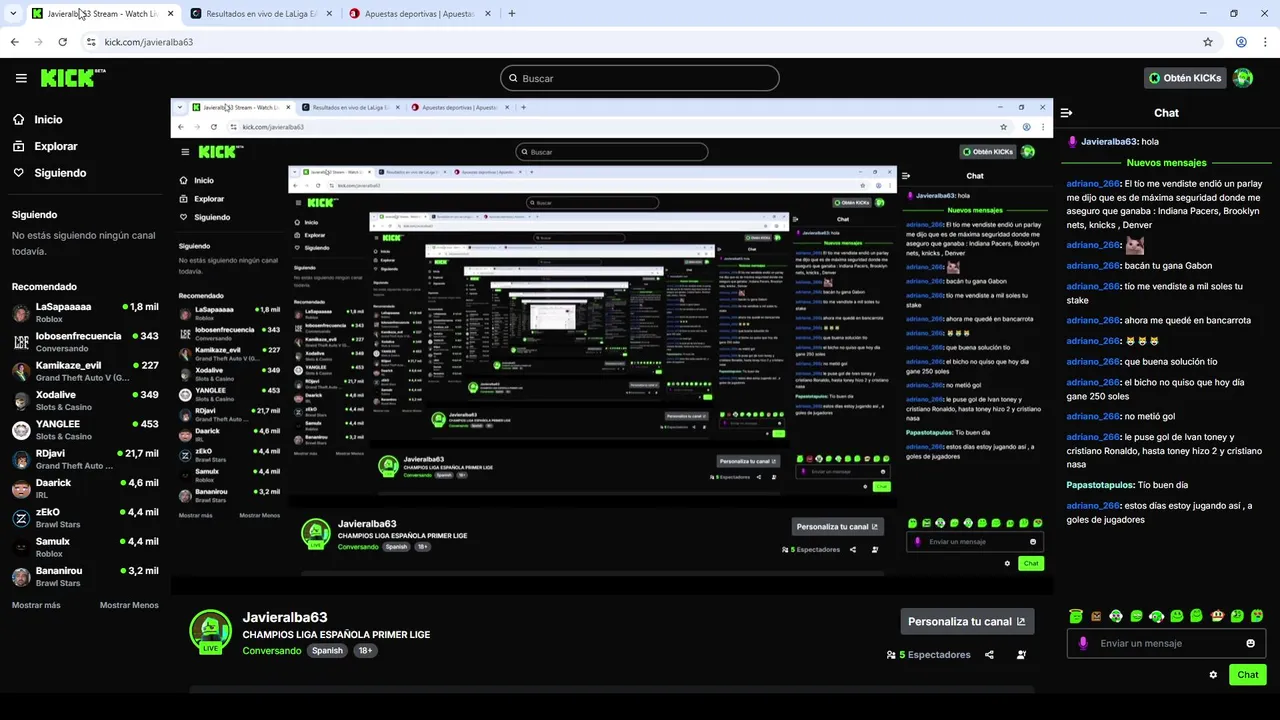Open LaSapaaaaa recommended channel

pyautogui.click(x=85, y=312)
